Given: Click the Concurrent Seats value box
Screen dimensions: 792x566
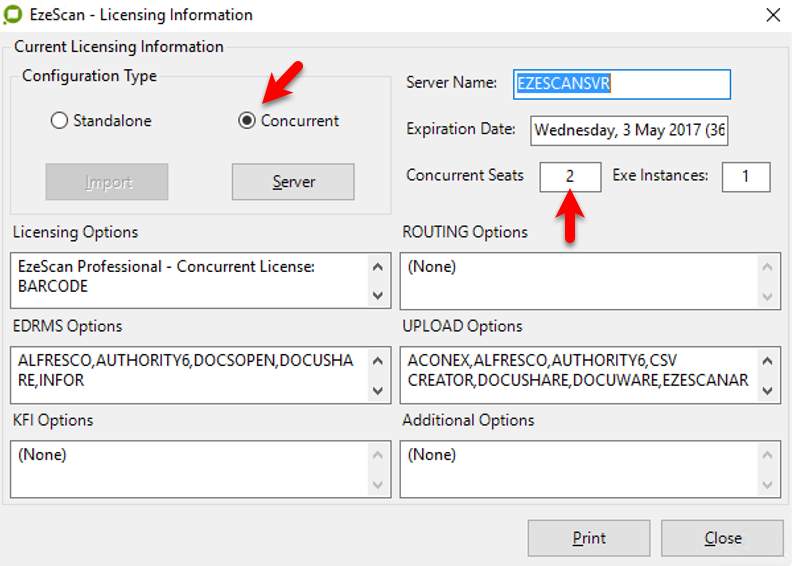Looking at the screenshot, I should point(570,177).
